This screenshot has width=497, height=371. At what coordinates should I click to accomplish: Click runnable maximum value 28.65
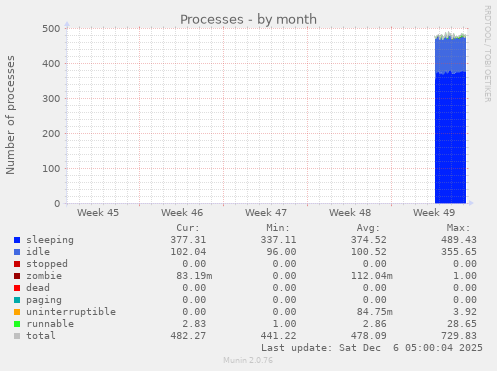pyautogui.click(x=462, y=324)
